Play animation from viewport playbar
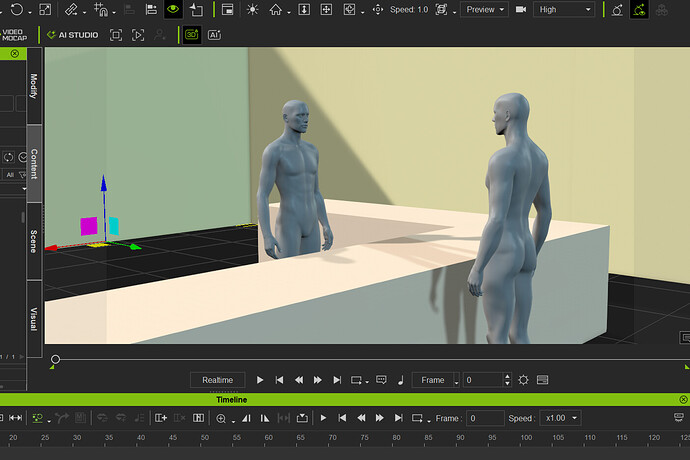This screenshot has width=690, height=460. coord(260,380)
